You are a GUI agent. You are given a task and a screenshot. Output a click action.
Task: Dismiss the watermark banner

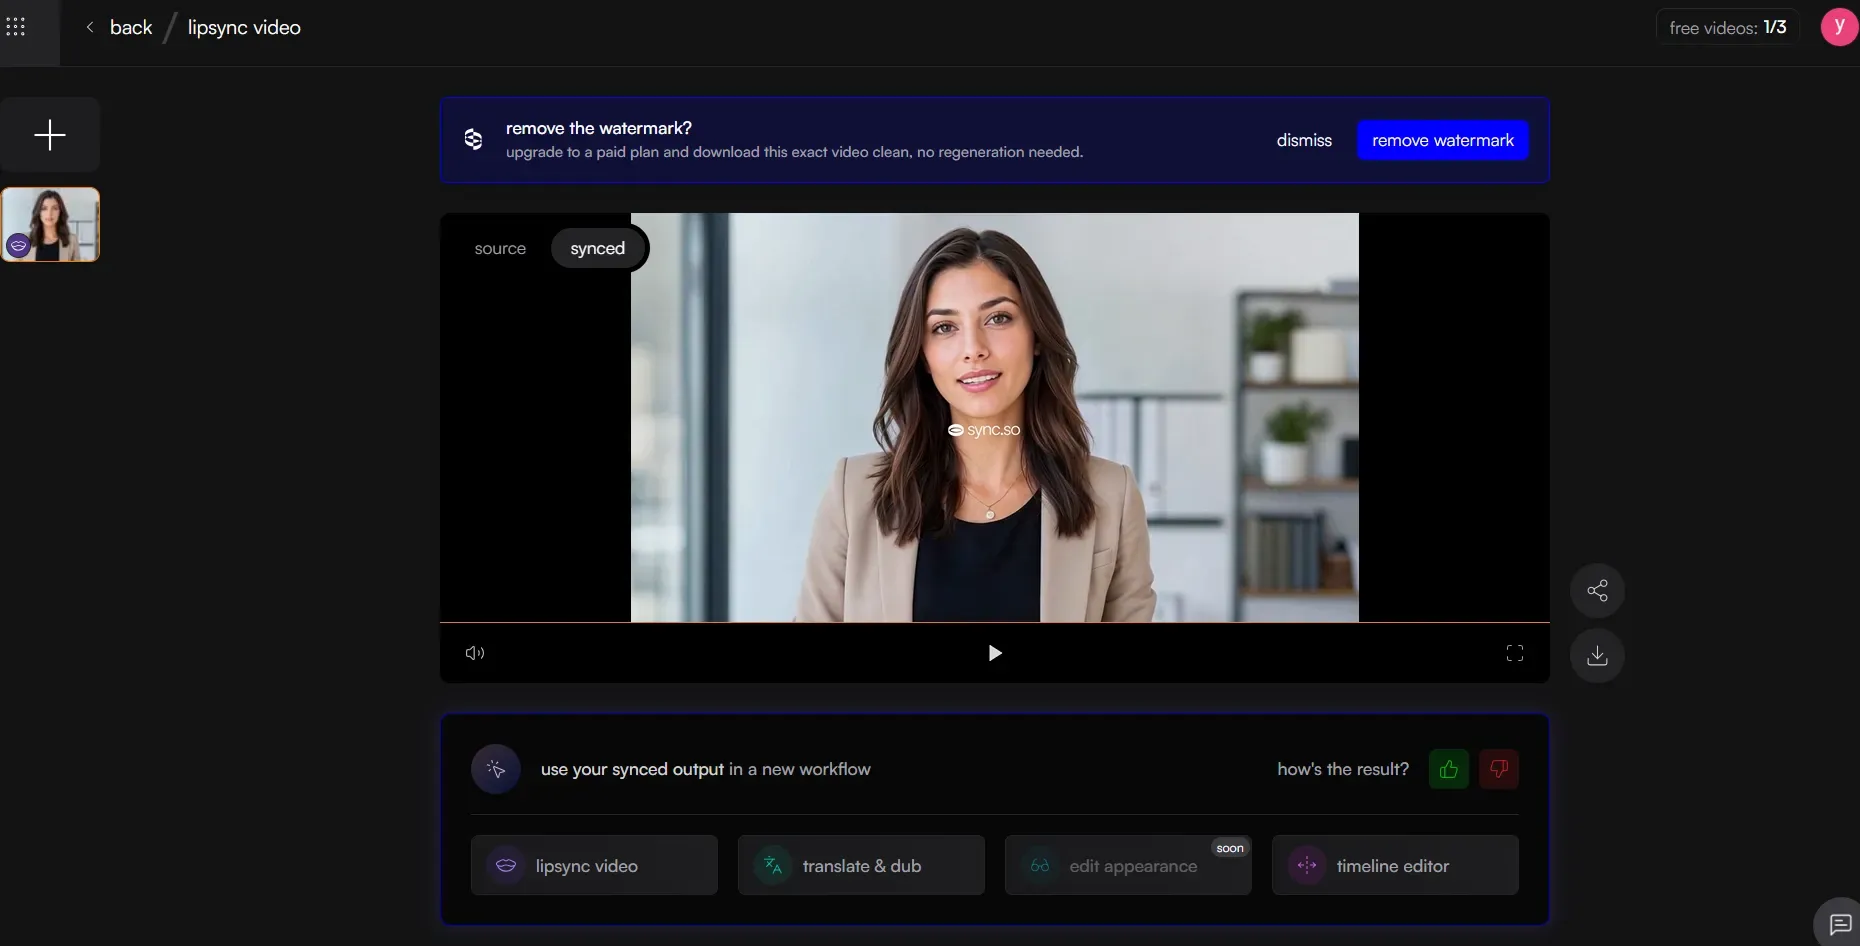[1304, 140]
